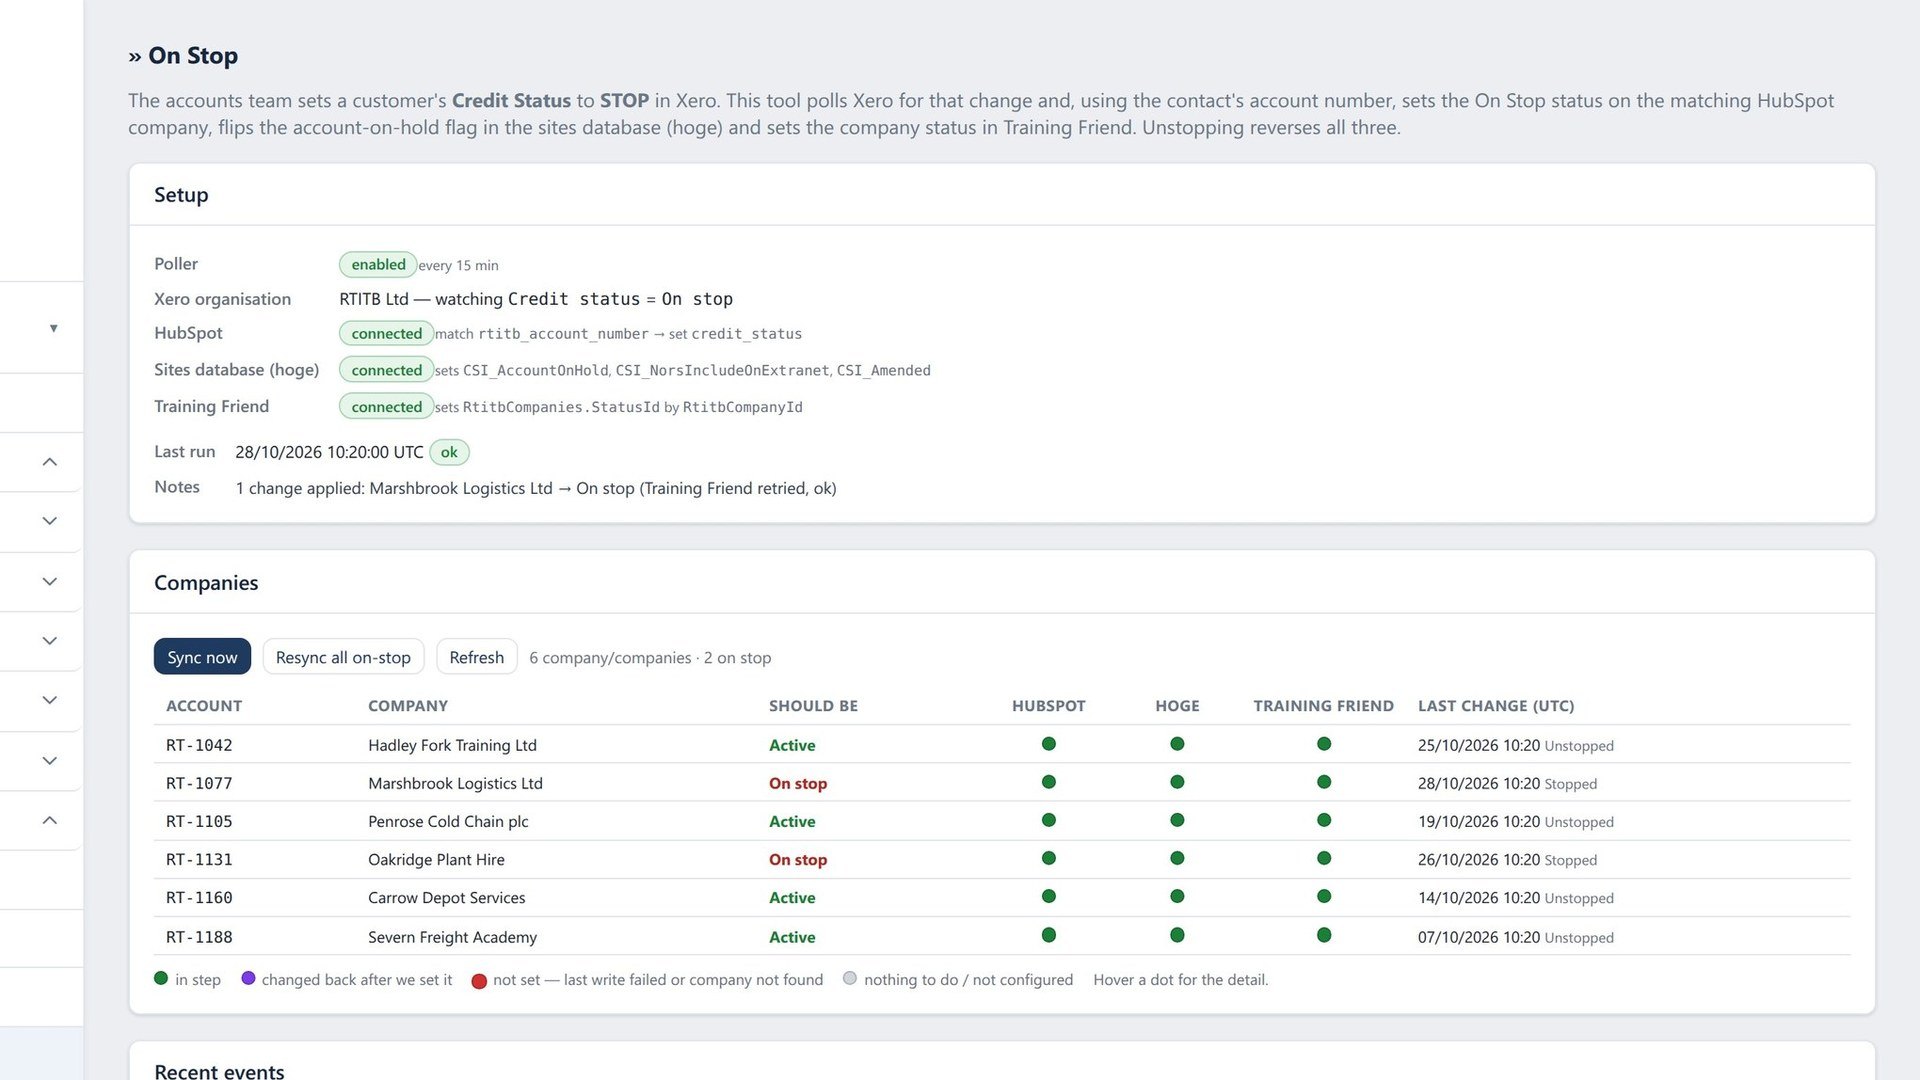Screen dimensions: 1920x1080
Task: Refresh the companies table
Action: pyautogui.click(x=476, y=657)
